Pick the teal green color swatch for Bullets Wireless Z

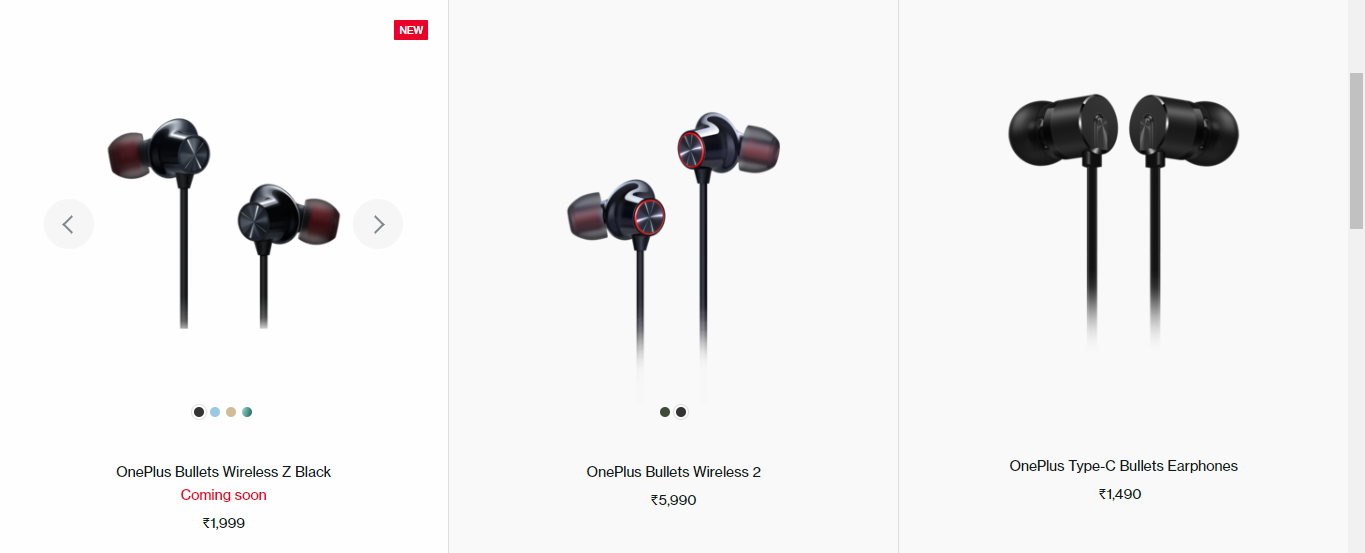coord(247,412)
